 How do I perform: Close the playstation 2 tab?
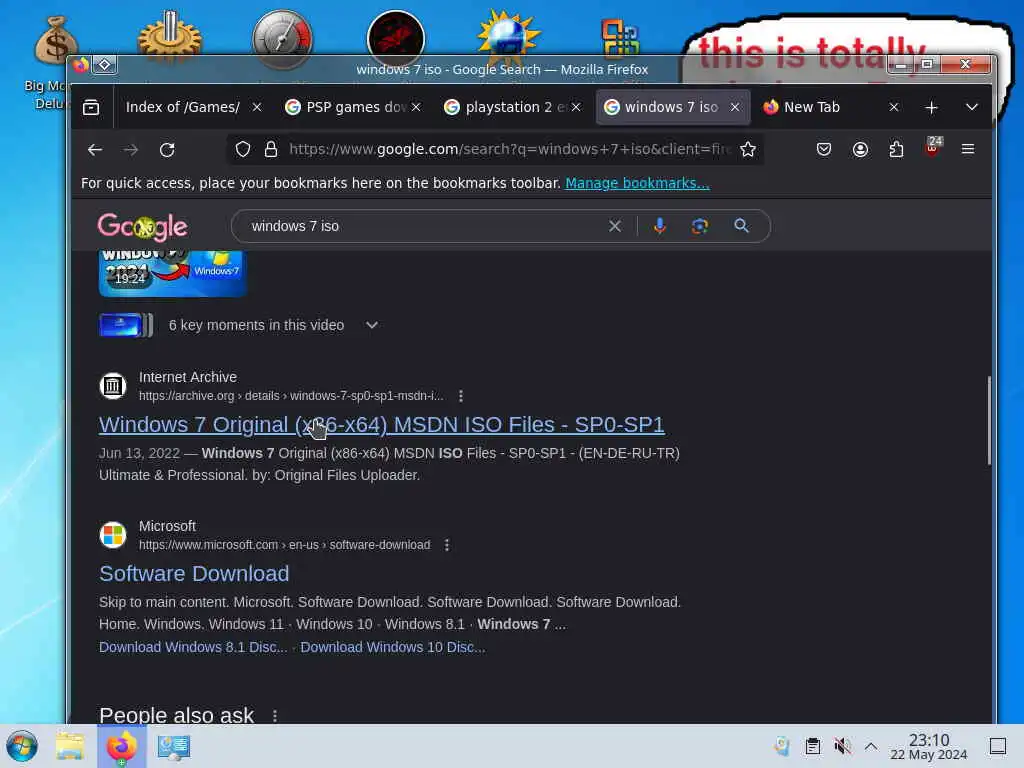[x=575, y=107]
